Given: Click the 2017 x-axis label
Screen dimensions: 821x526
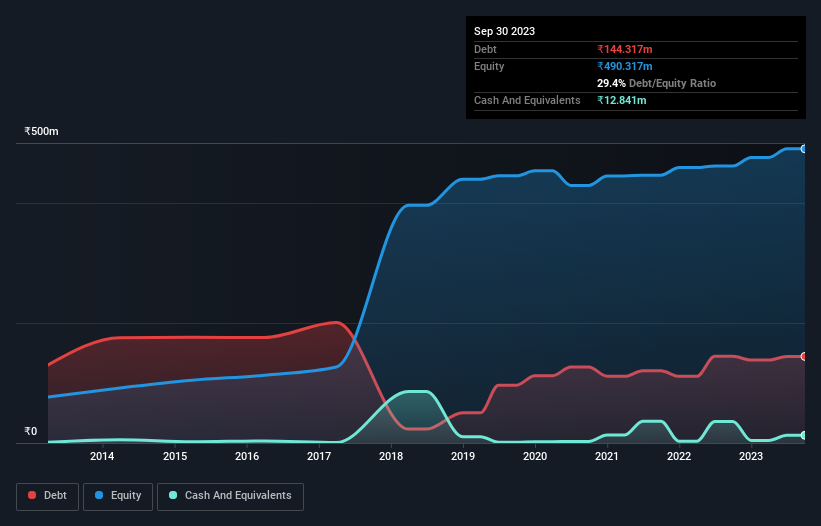Looking at the screenshot, I should tap(319, 456).
